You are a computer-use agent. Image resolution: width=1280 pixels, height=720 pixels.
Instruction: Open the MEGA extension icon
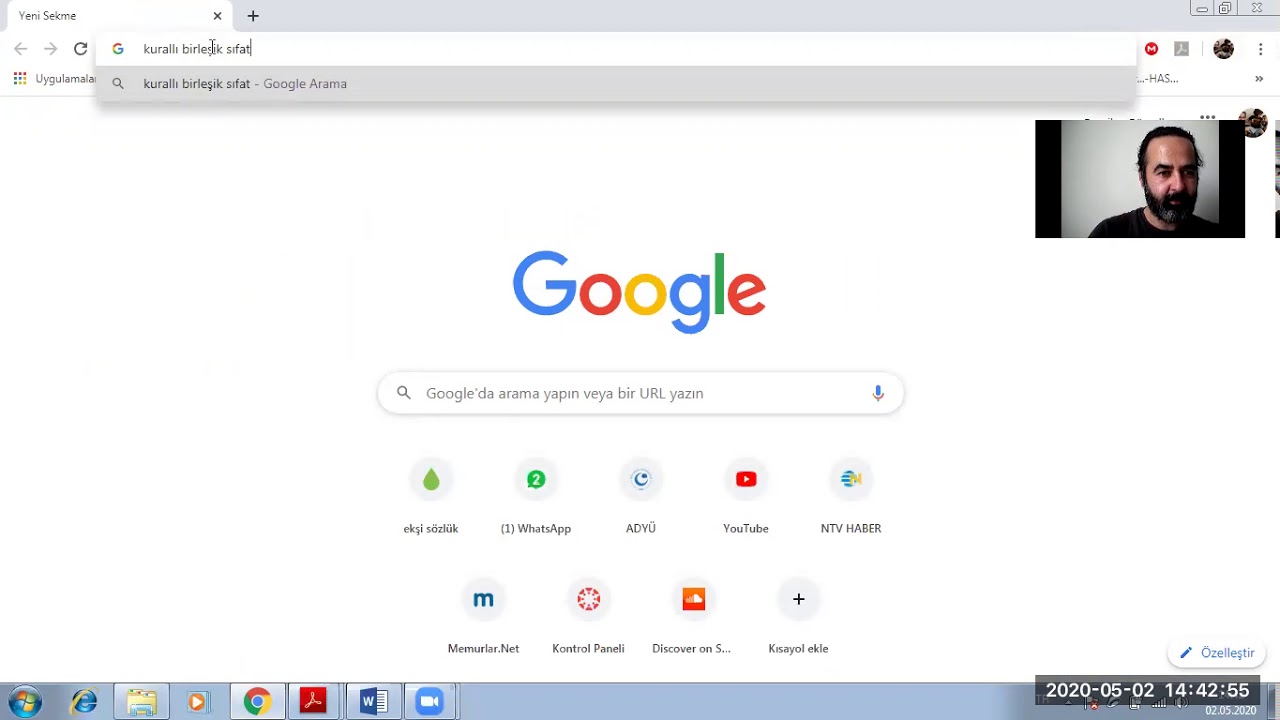coord(1152,49)
